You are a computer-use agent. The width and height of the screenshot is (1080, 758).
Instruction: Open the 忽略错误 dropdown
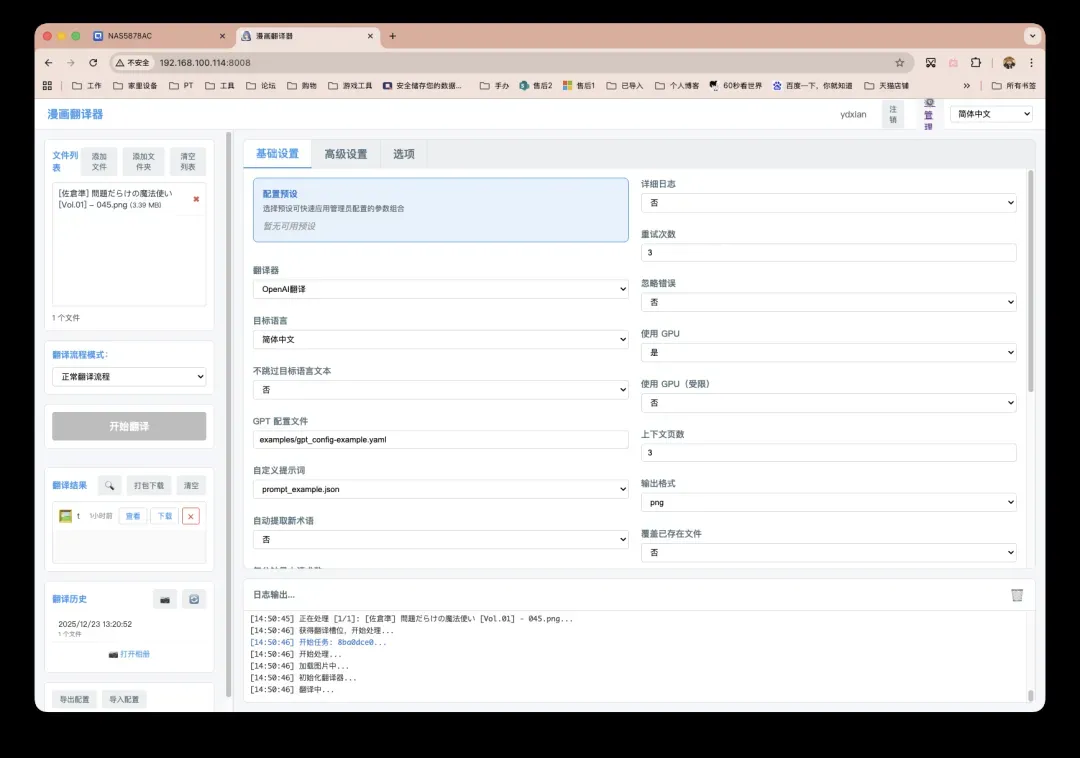828,302
